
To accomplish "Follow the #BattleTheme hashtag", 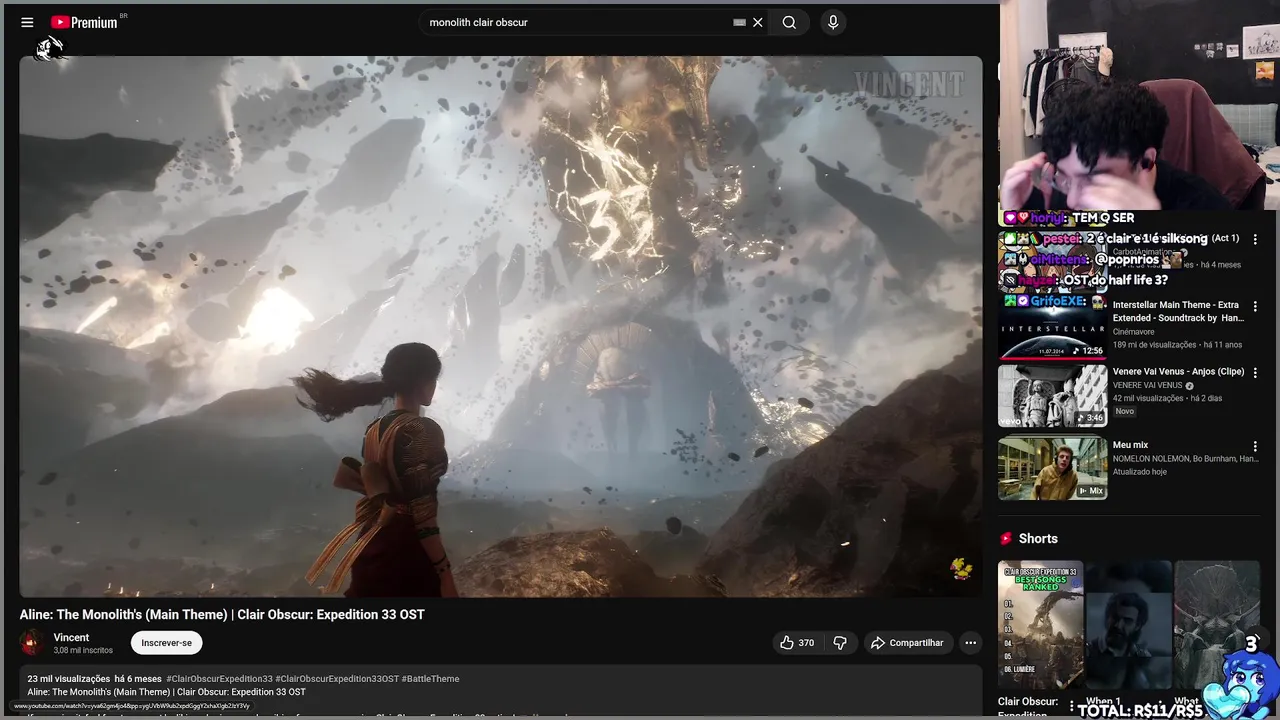I will pyautogui.click(x=430, y=679).
